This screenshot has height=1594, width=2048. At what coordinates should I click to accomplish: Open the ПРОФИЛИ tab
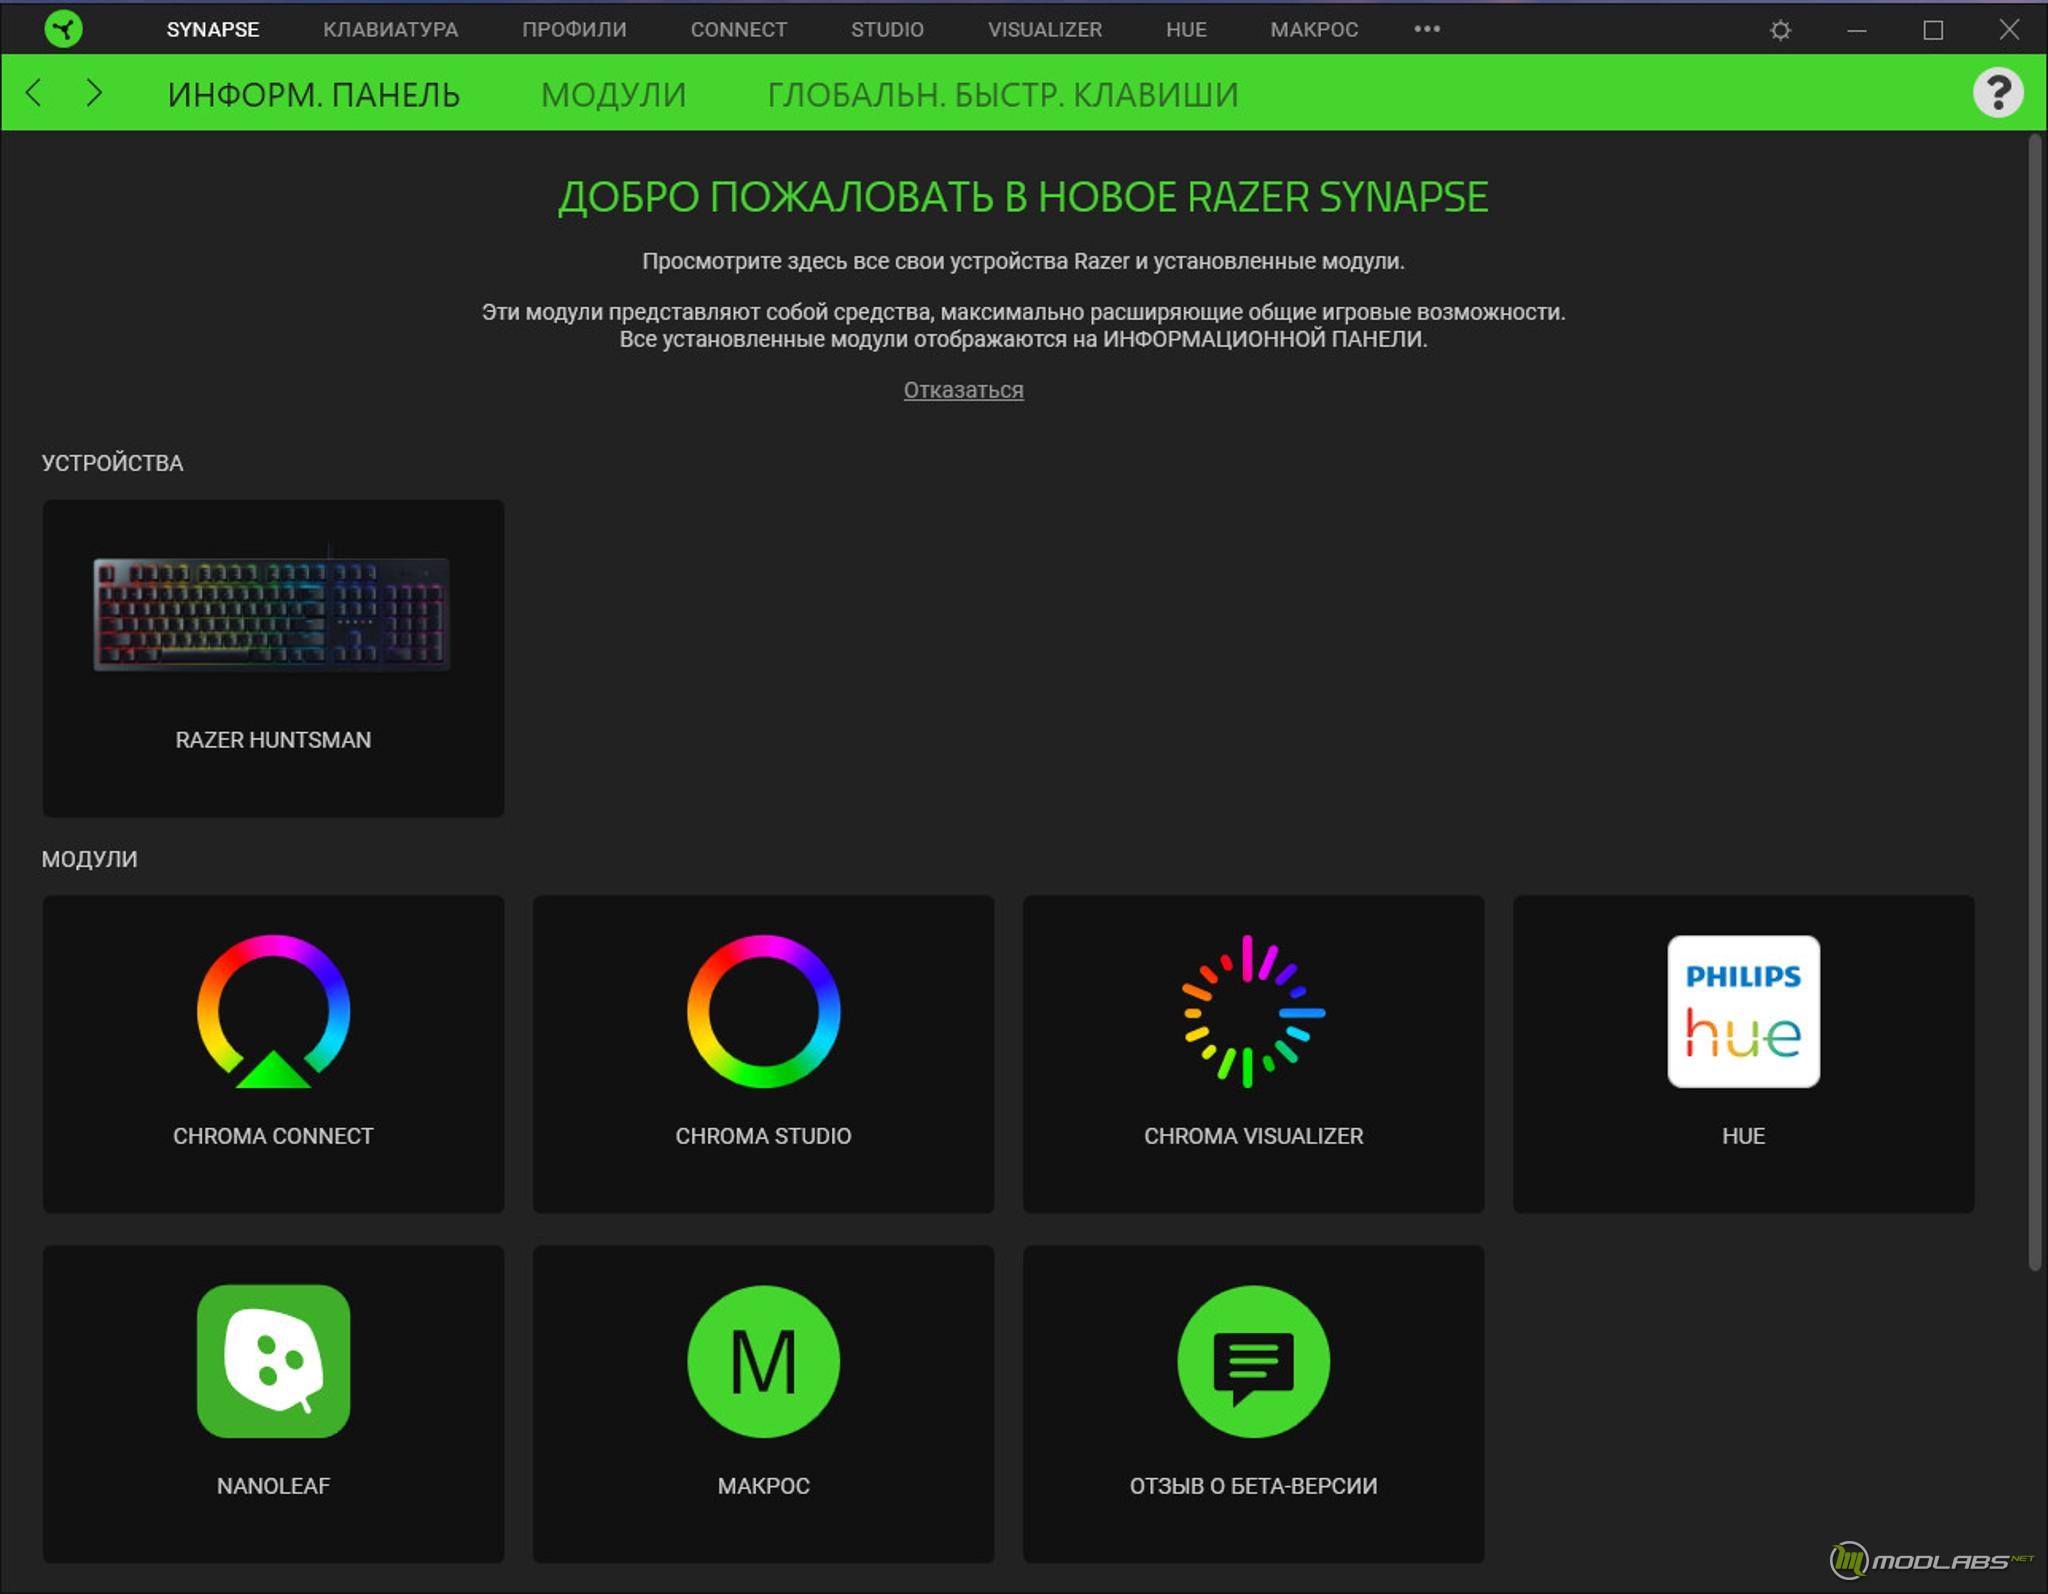574,30
